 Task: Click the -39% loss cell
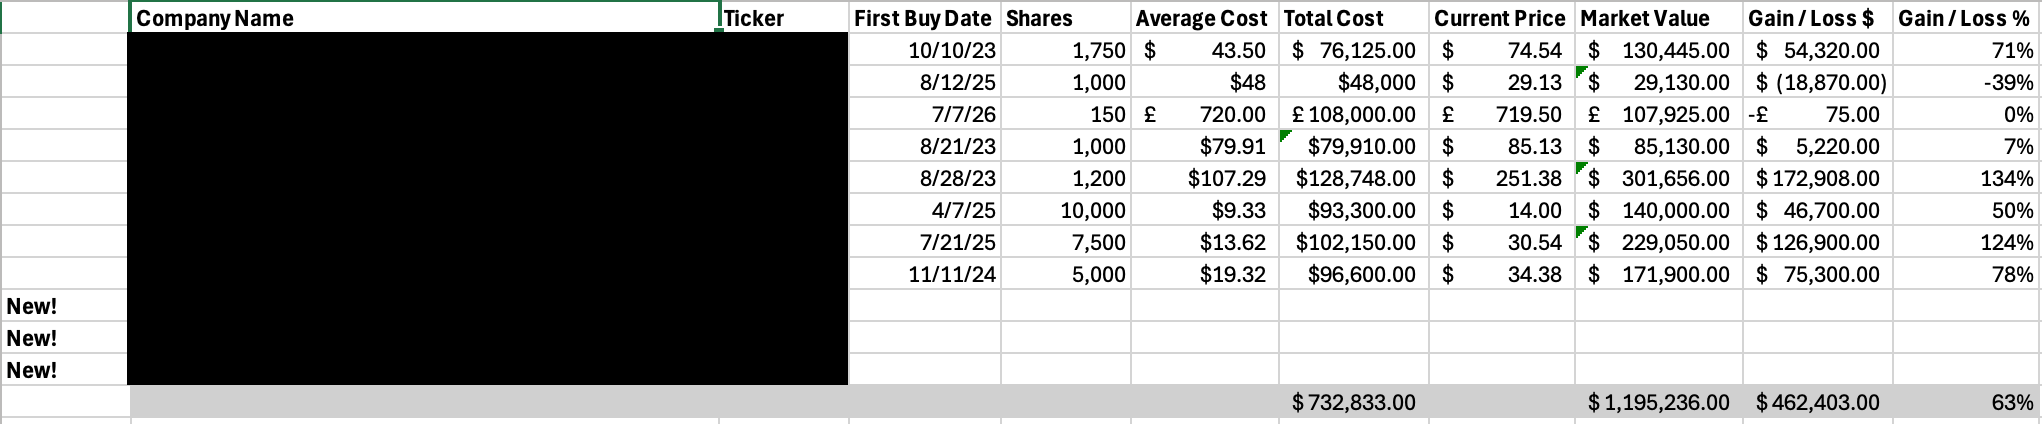tap(1966, 82)
